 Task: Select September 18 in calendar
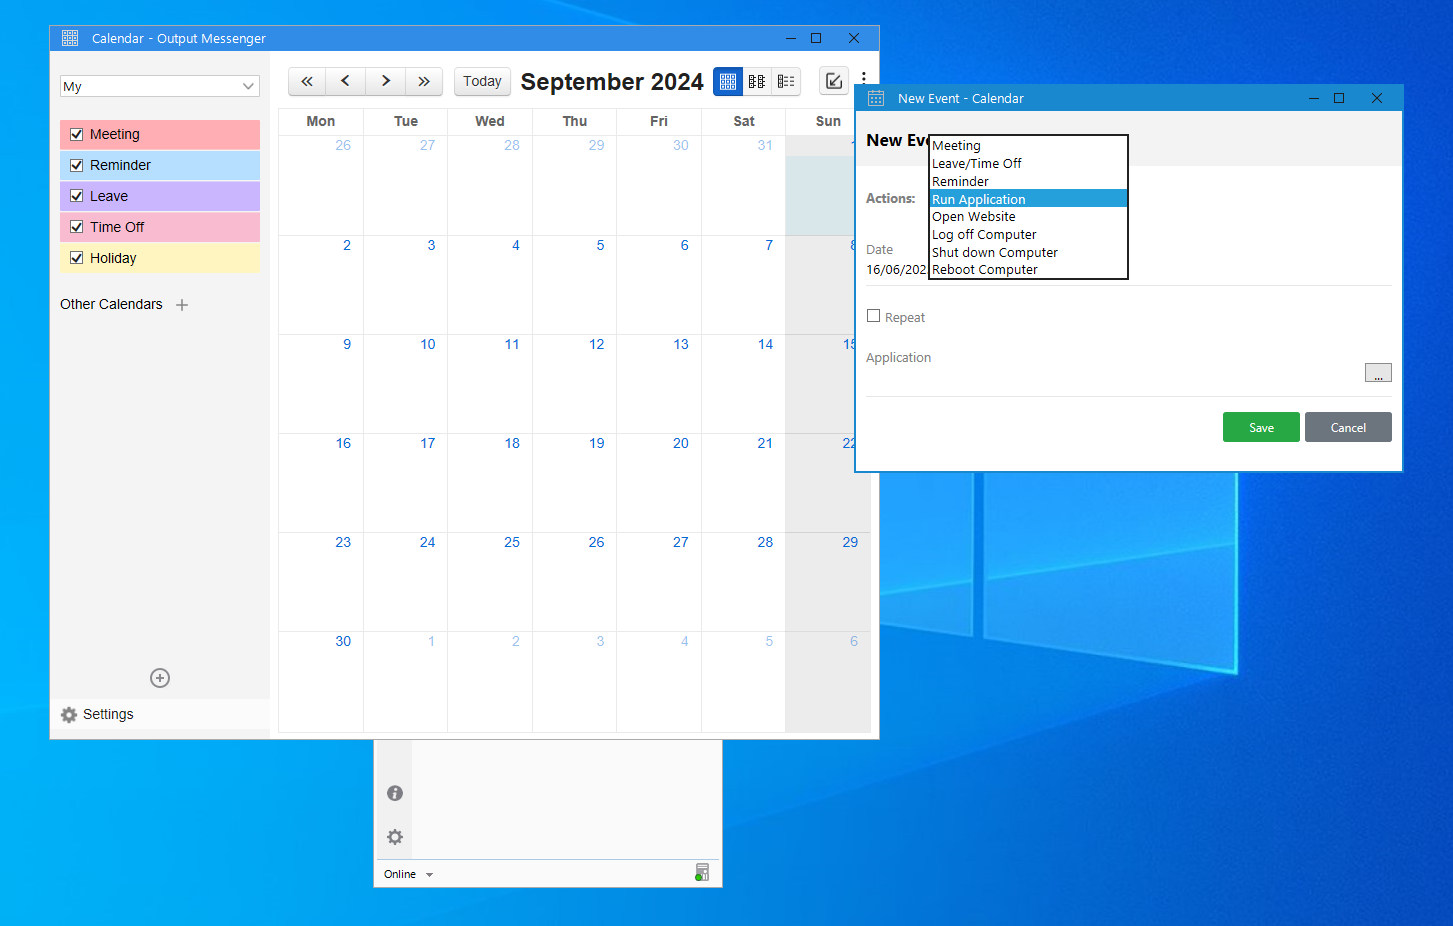pos(512,443)
